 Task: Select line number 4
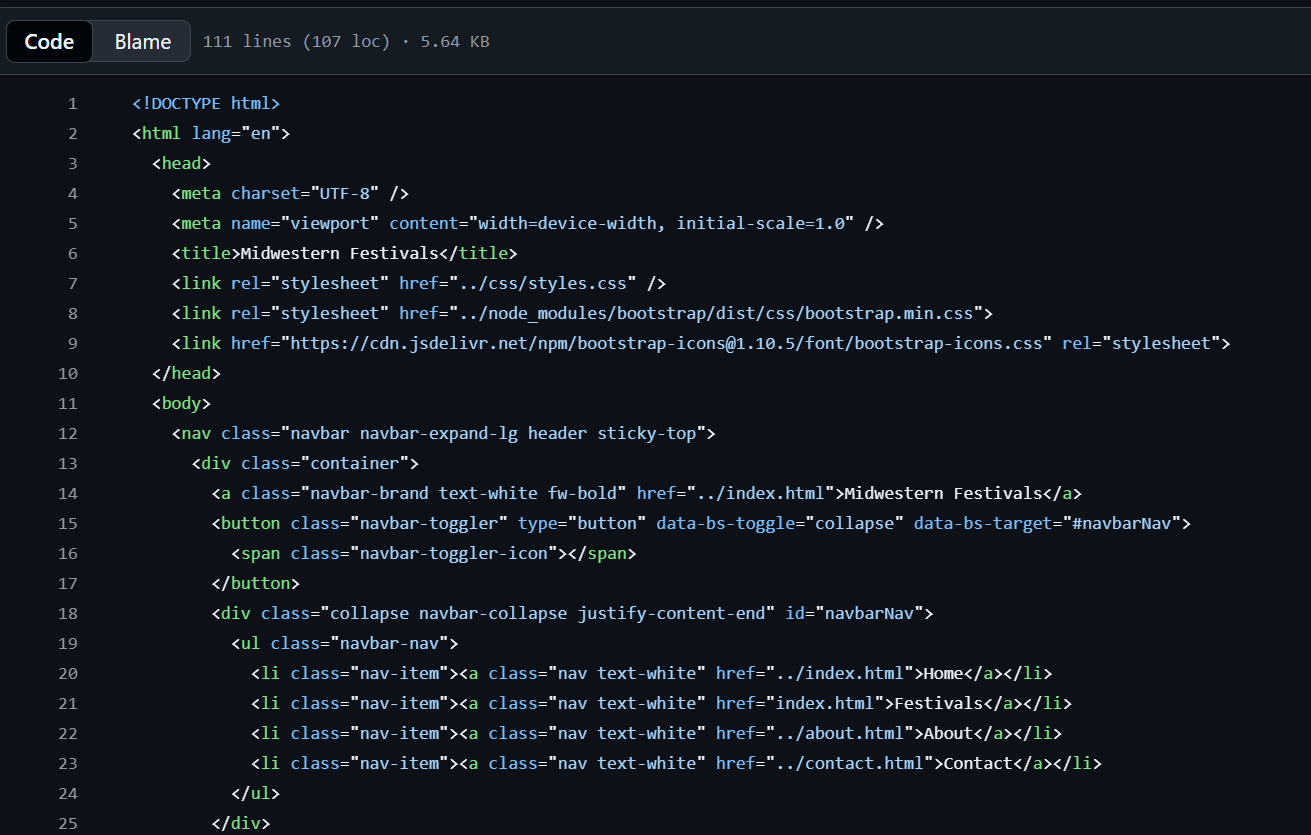point(72,193)
